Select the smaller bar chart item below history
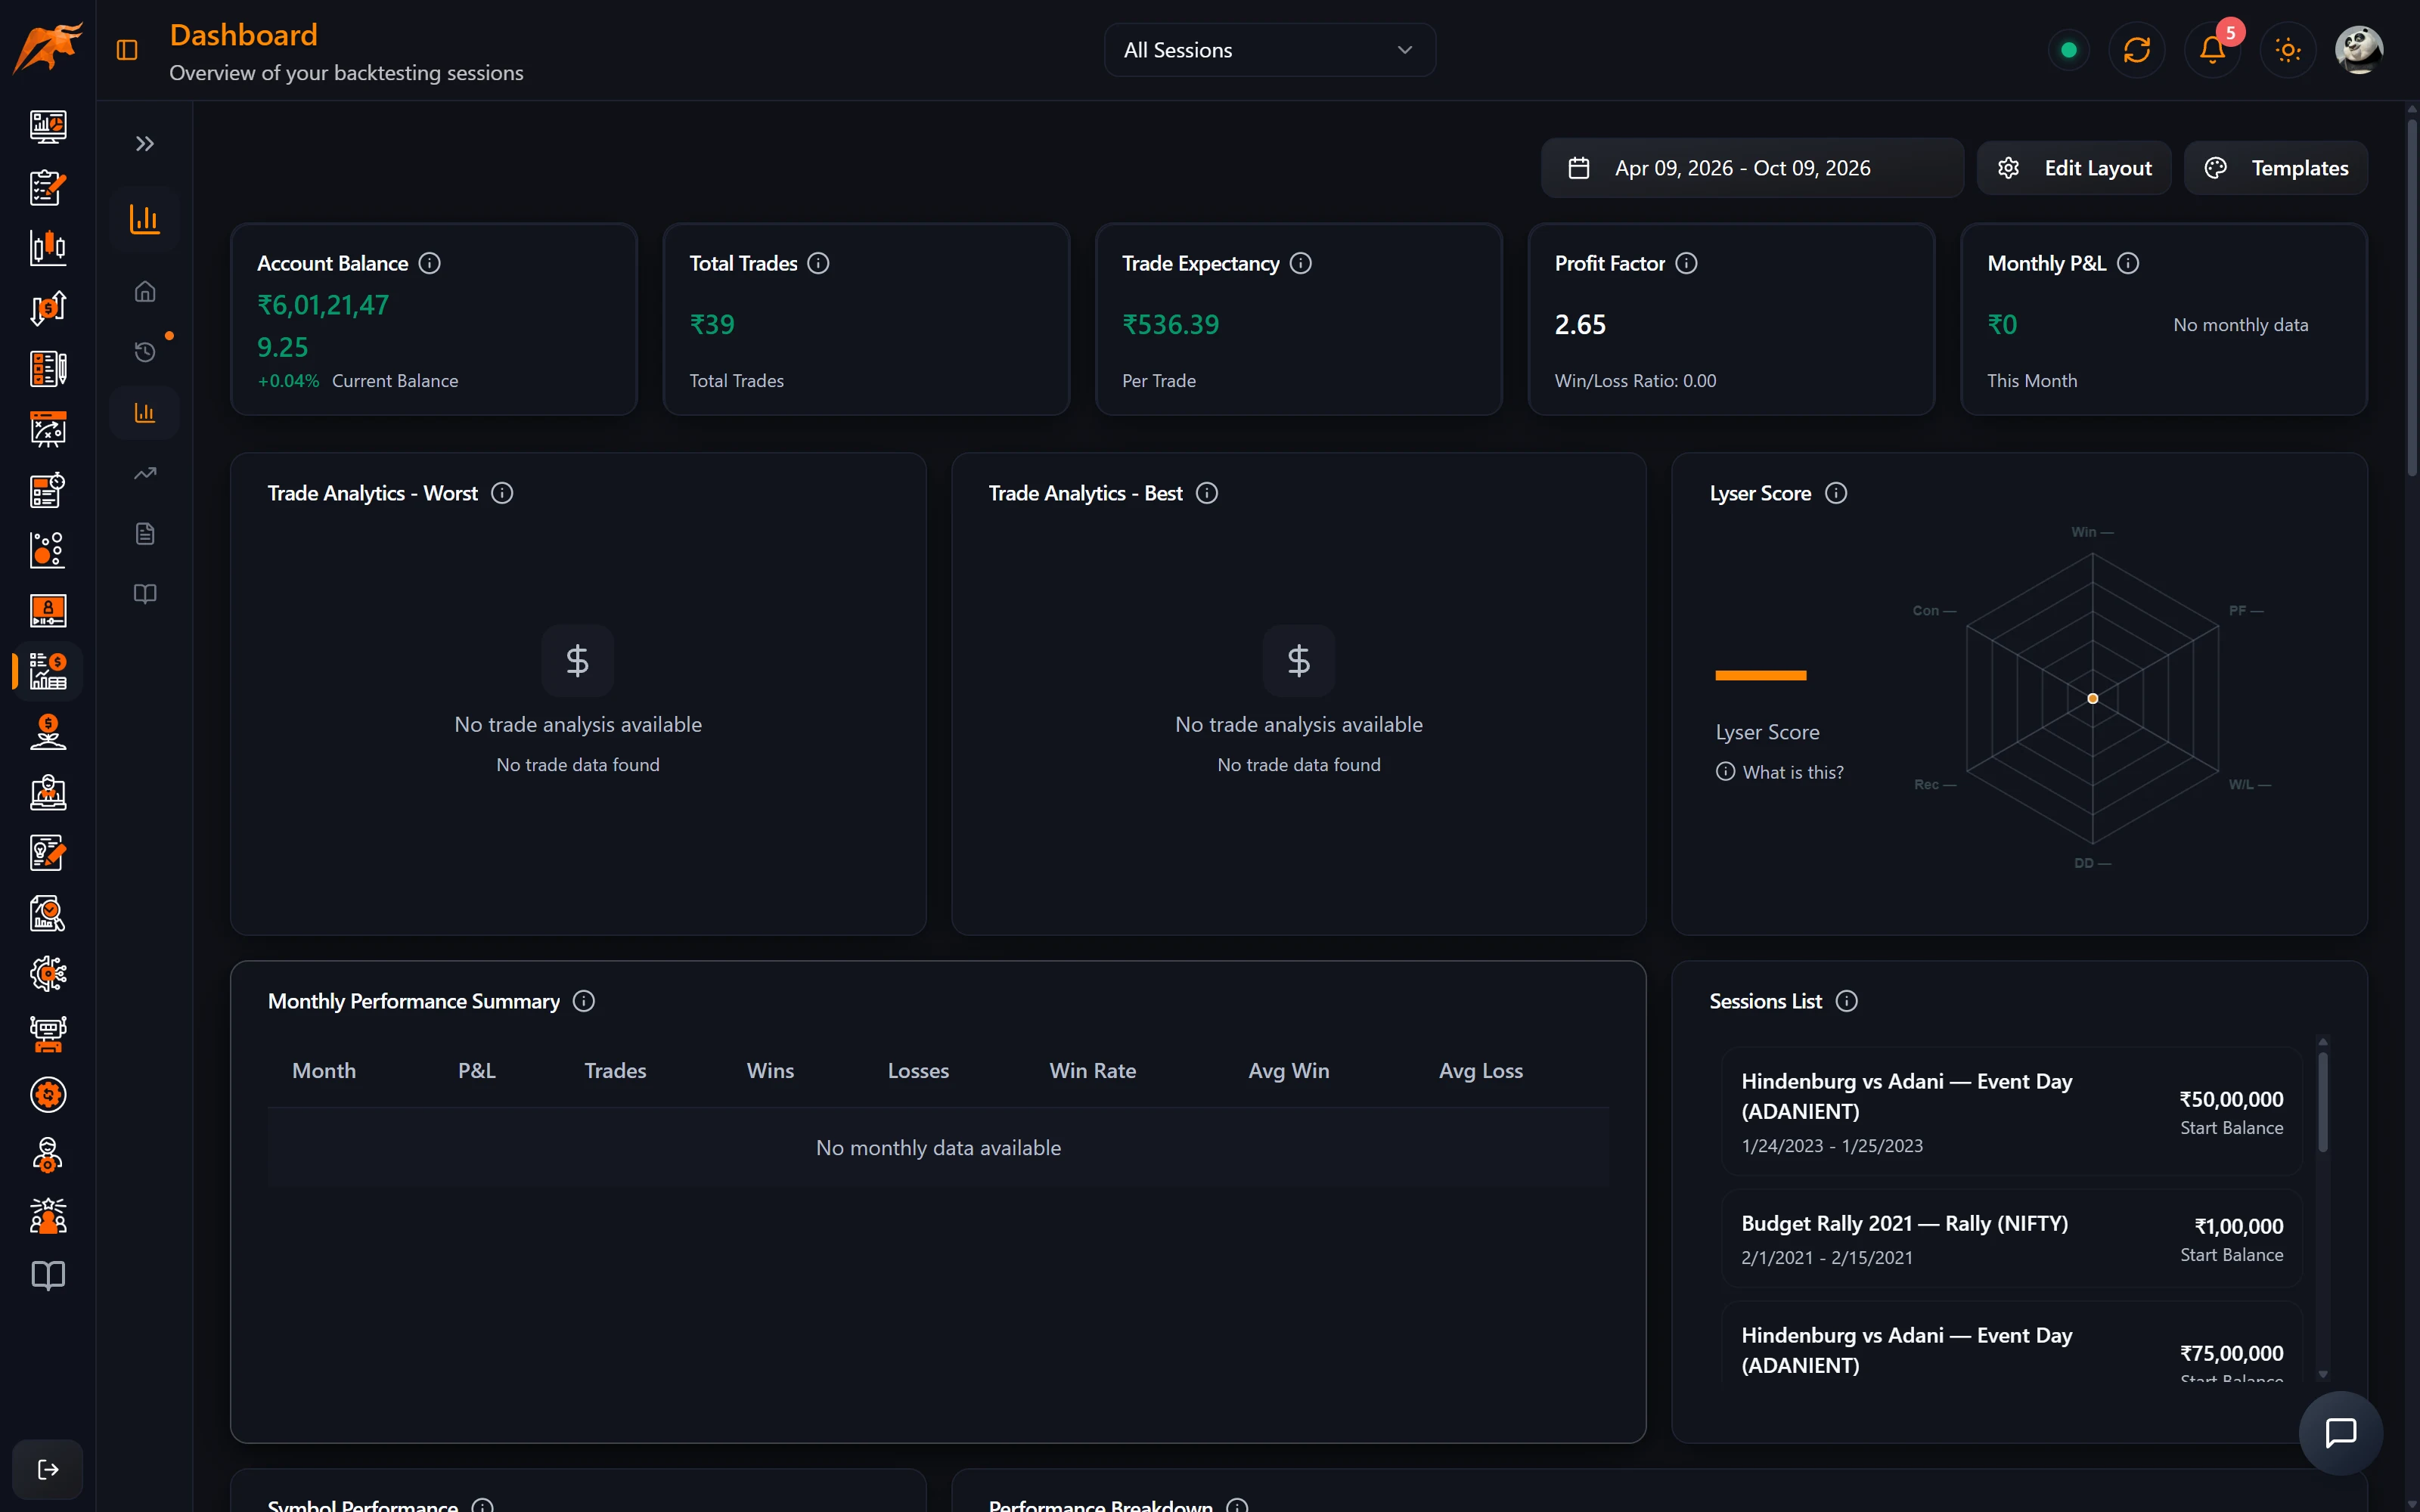The height and width of the screenshot is (1512, 2420). (145, 413)
